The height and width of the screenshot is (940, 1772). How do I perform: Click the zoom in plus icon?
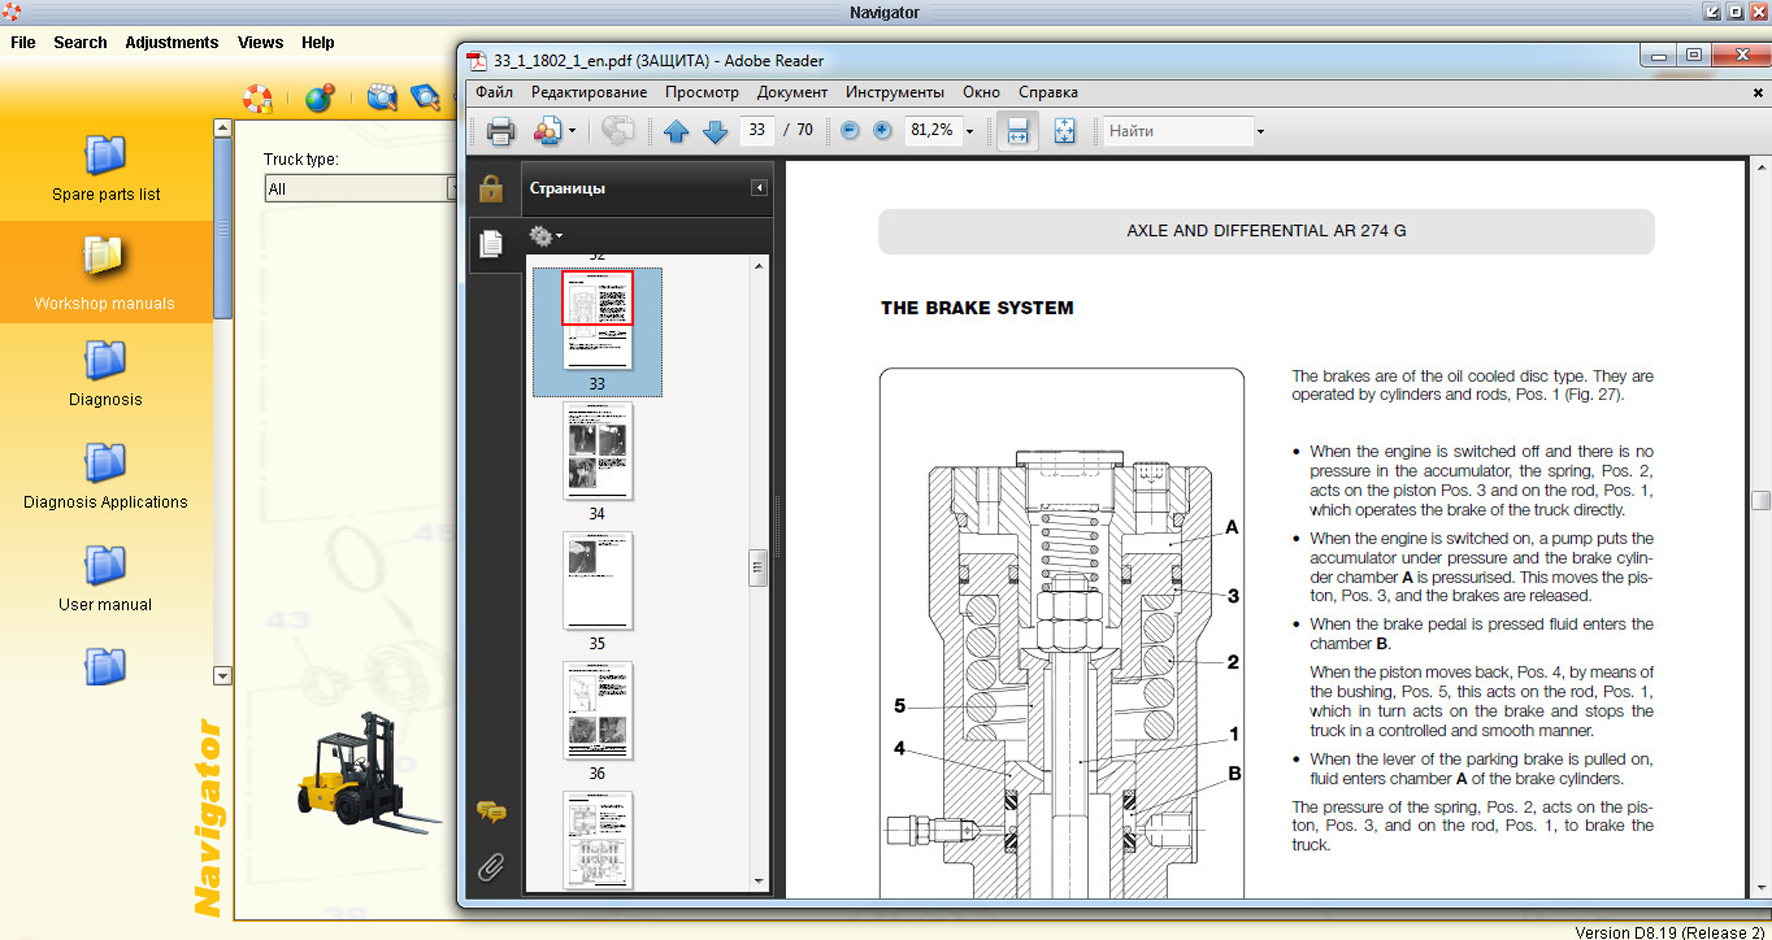(882, 130)
